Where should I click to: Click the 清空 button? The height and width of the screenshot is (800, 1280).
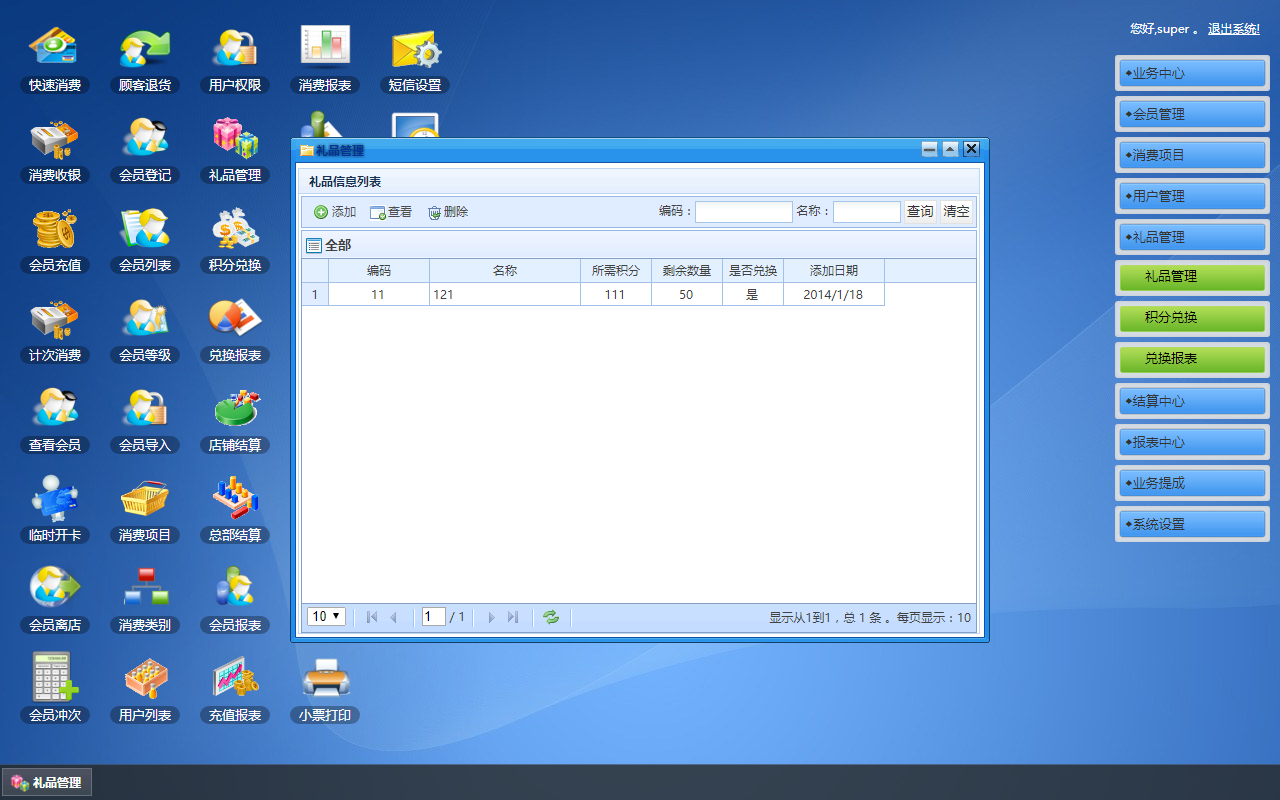coord(956,212)
